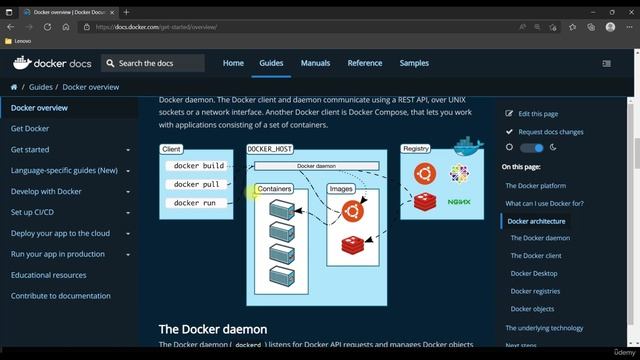
Task: Click the breadcrumb home icon
Action: point(14,87)
